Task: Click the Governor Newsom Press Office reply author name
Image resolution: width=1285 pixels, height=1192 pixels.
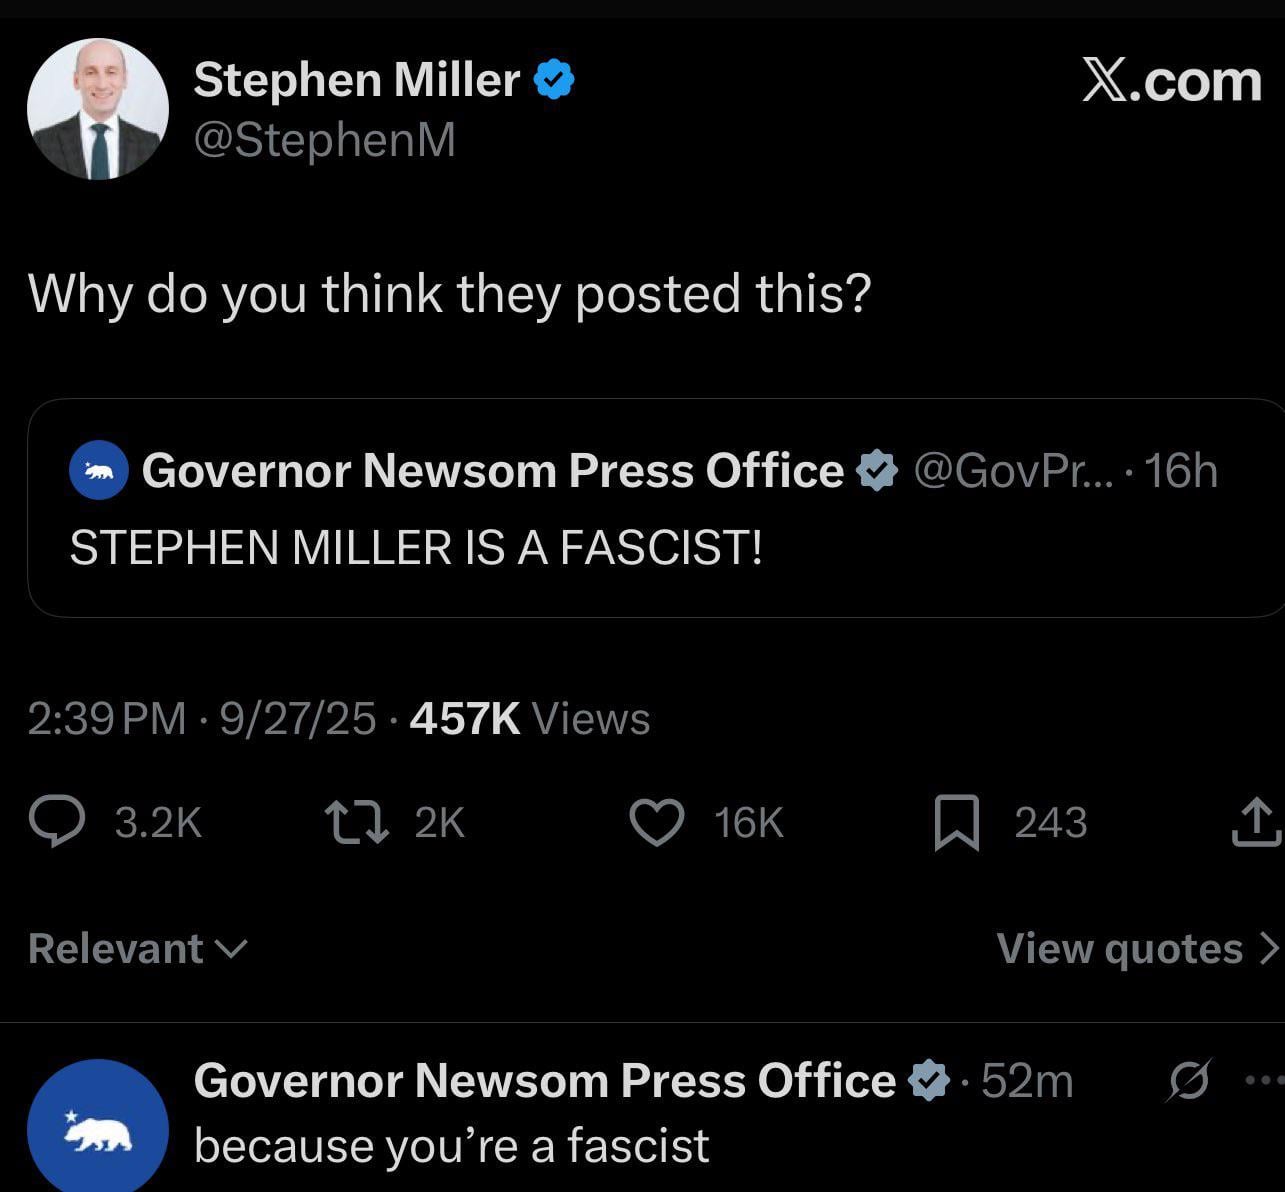Action: (x=545, y=1081)
